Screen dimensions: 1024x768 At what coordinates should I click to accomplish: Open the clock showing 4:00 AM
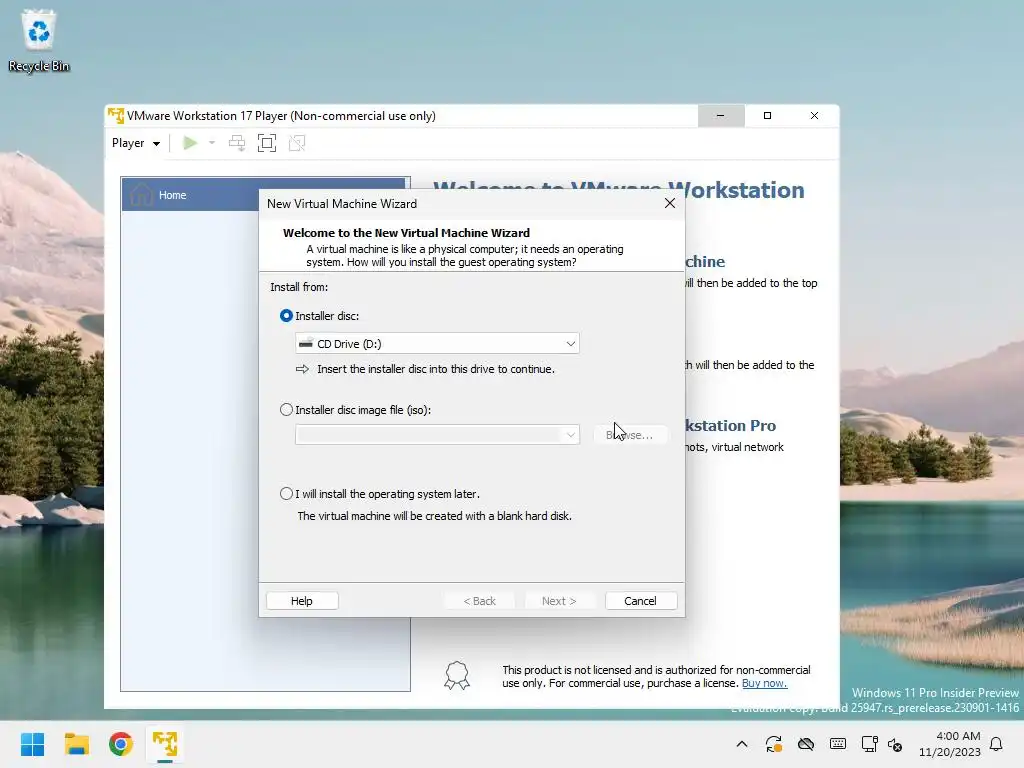click(950, 744)
